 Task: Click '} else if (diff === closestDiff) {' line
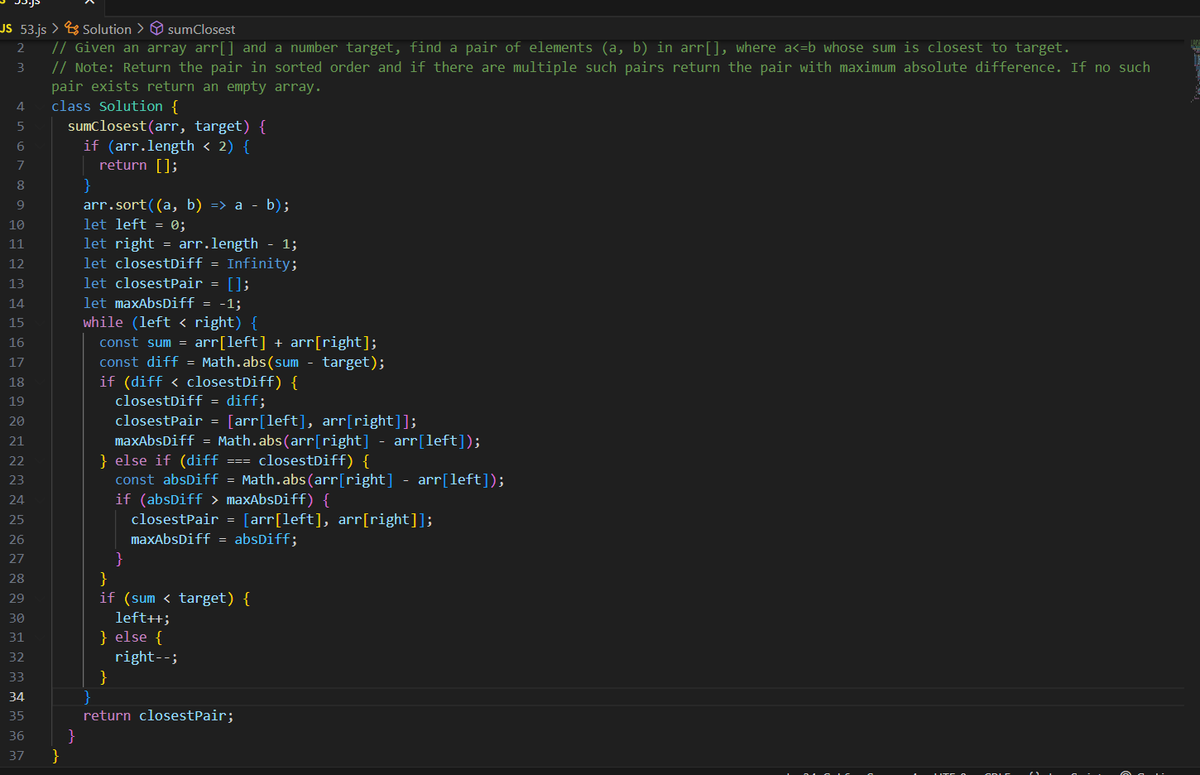(x=234, y=460)
